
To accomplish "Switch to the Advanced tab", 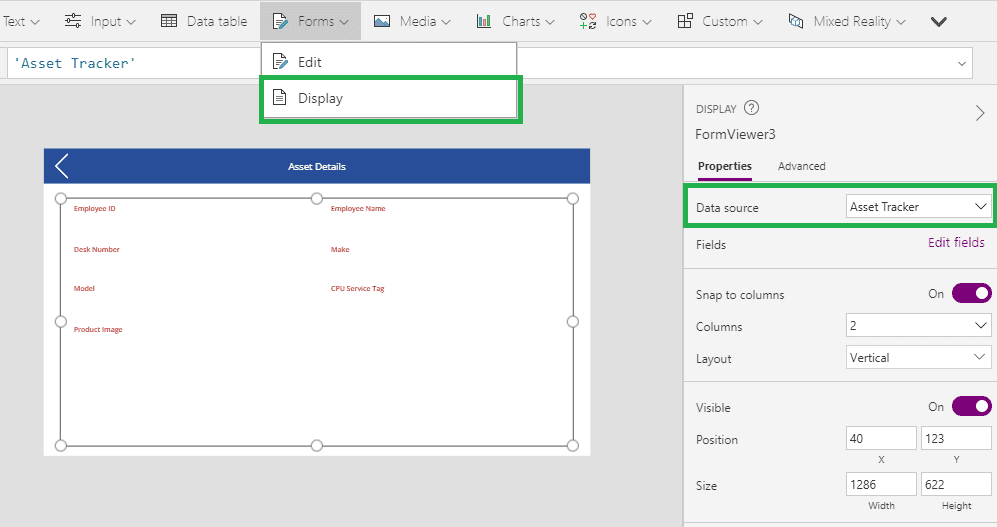I will [x=801, y=166].
